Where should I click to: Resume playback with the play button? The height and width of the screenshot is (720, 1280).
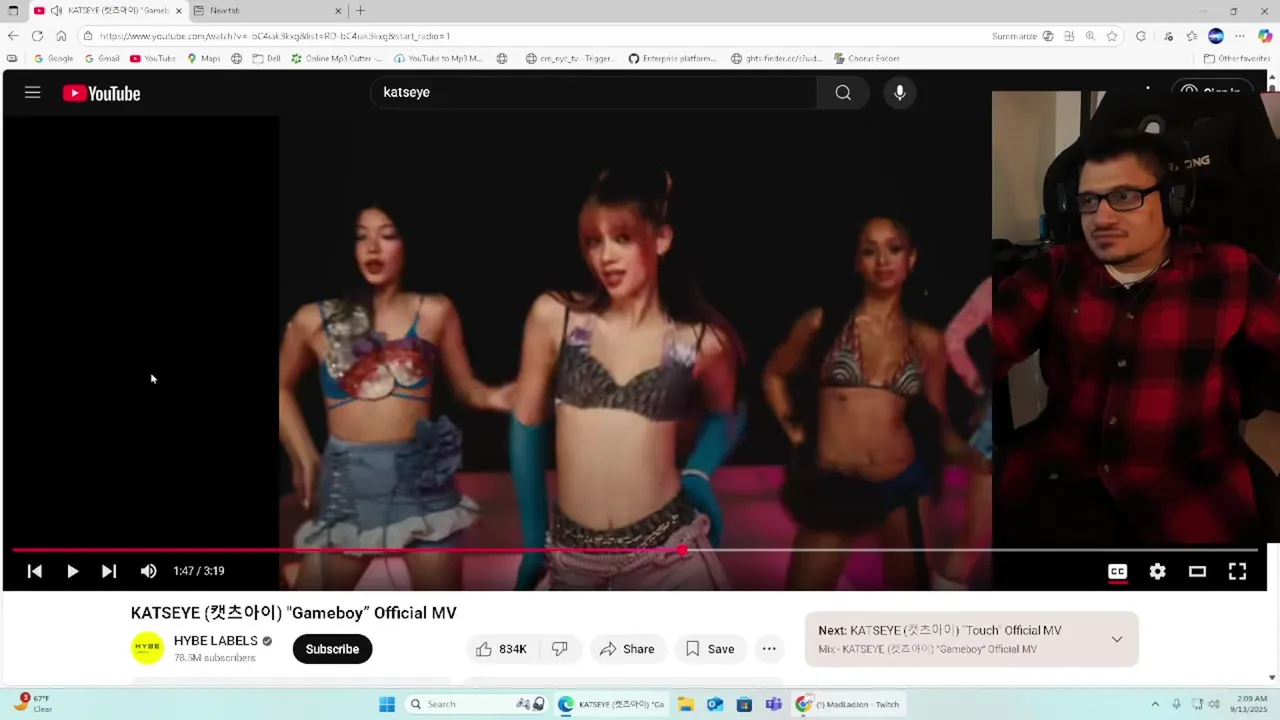(72, 571)
